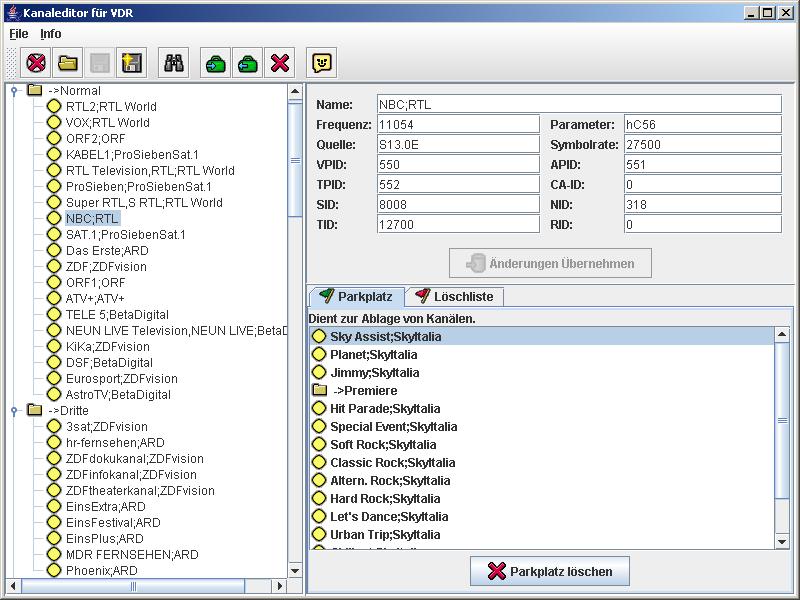
Task: Click the red X delete toolbar icon
Action: (280, 63)
